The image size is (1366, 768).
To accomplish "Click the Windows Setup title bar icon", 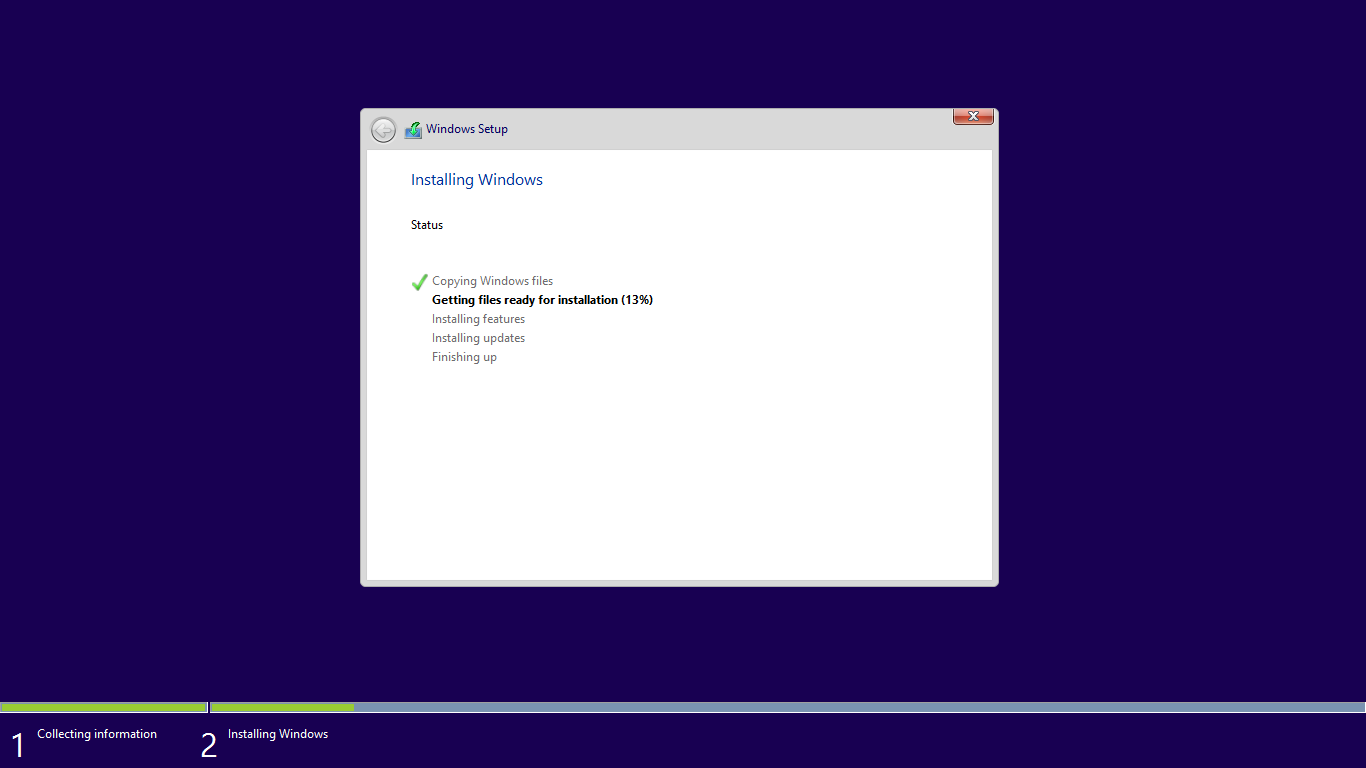I will coord(413,130).
